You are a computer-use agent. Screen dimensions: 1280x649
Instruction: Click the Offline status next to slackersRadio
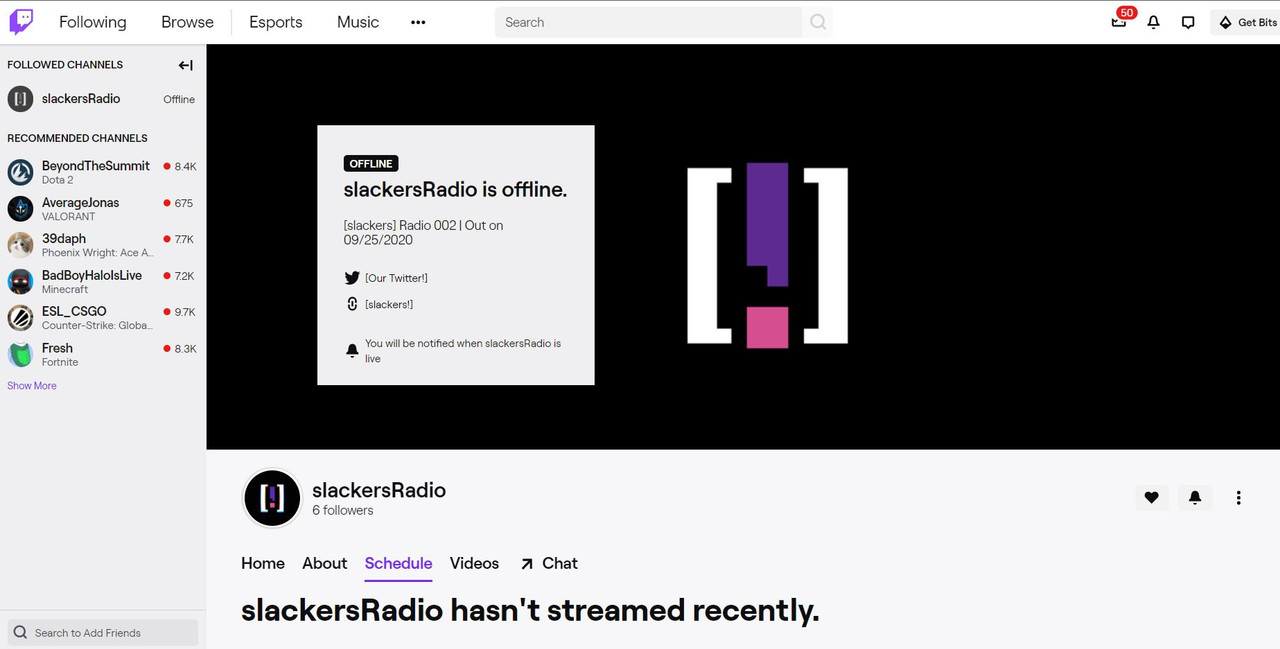tap(179, 99)
